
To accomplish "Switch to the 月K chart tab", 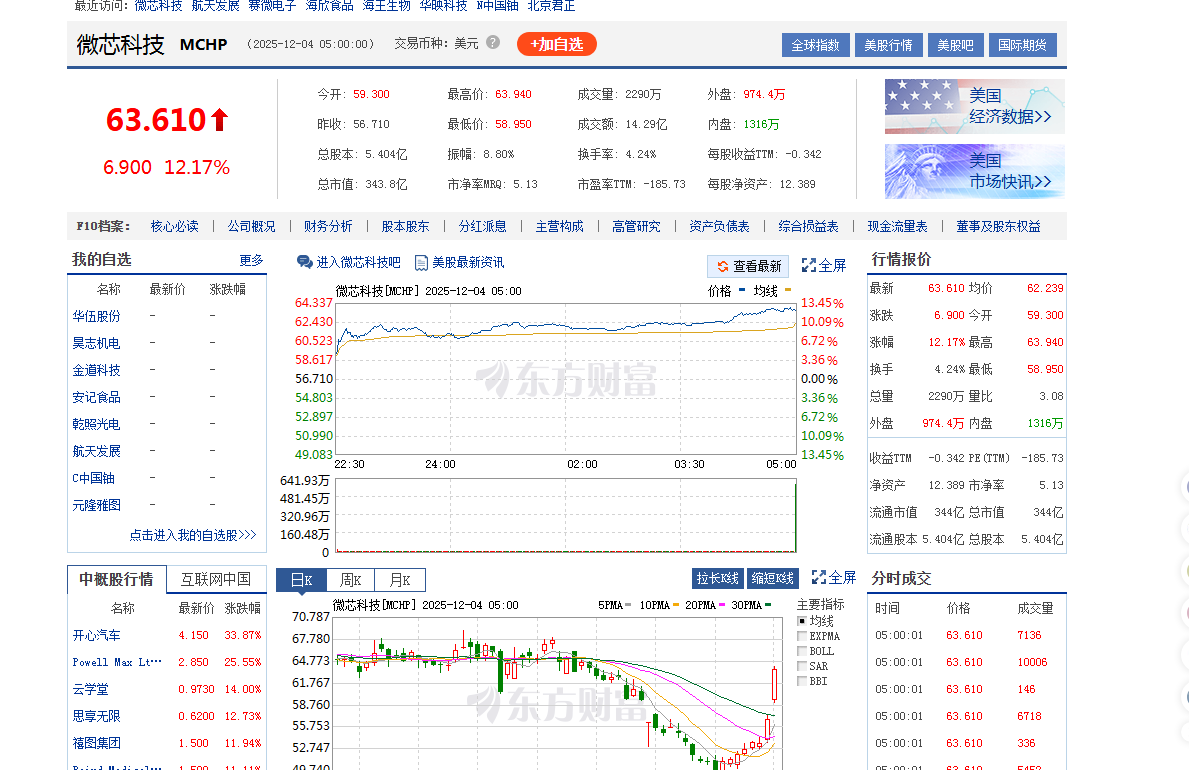I will pyautogui.click(x=400, y=580).
